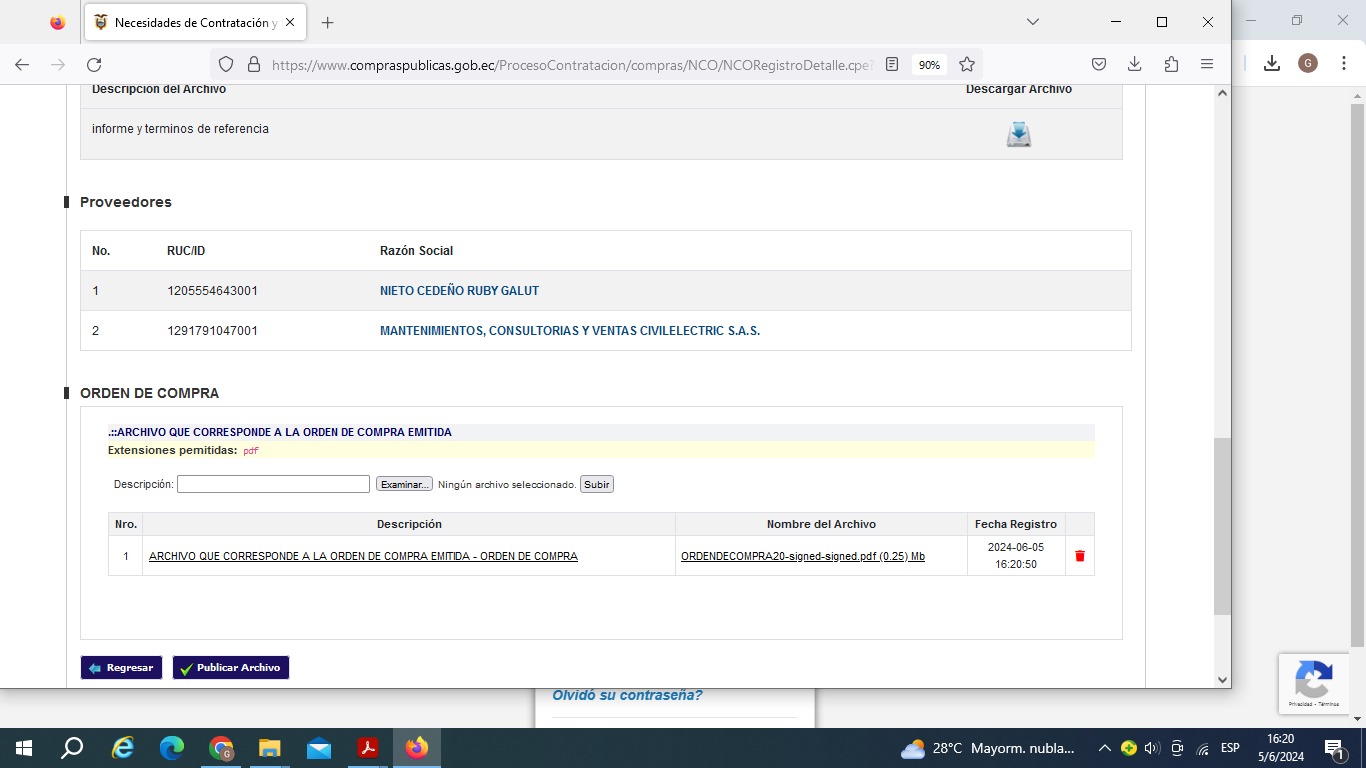Open the ORDENDECOMPRA20-signed-signed.pdf file link
The width and height of the screenshot is (1366, 768).
[x=802, y=556]
